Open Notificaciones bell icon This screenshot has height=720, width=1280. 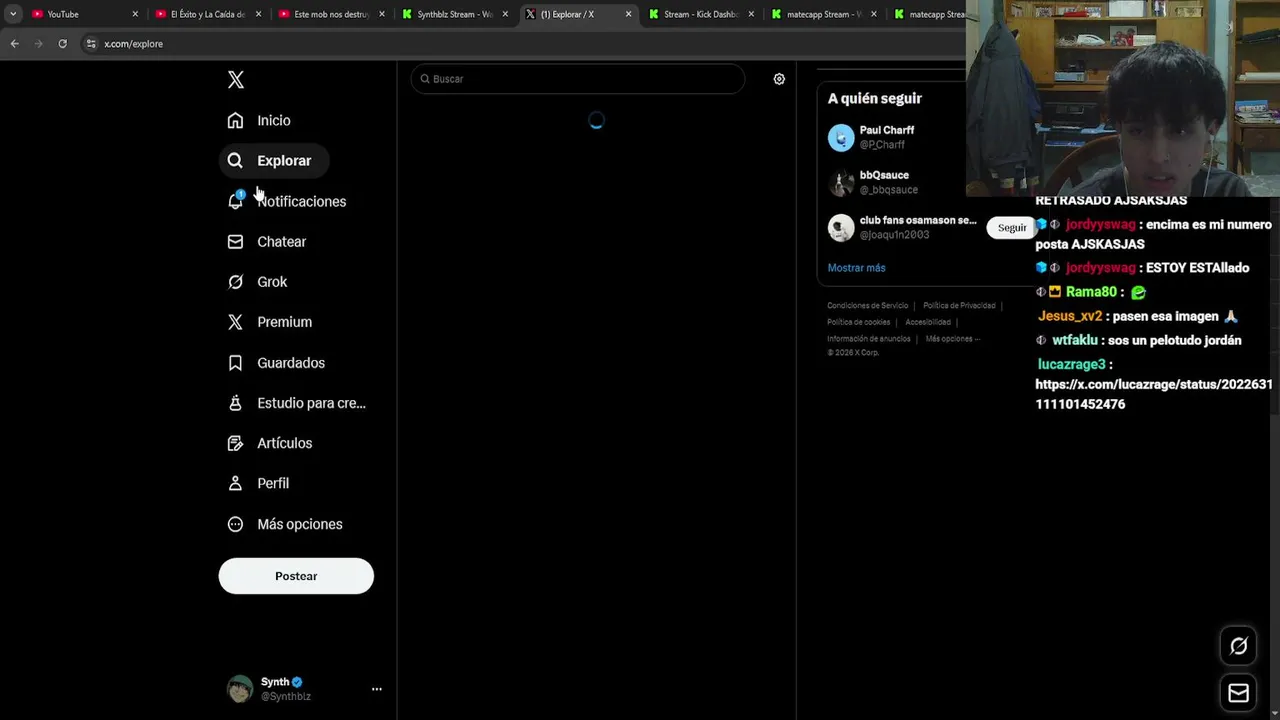coord(235,200)
